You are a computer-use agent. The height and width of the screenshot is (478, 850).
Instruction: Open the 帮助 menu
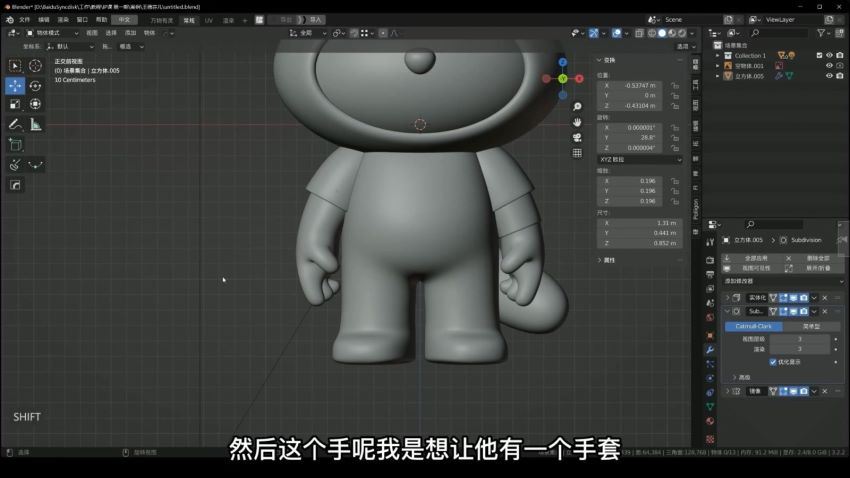pos(102,20)
